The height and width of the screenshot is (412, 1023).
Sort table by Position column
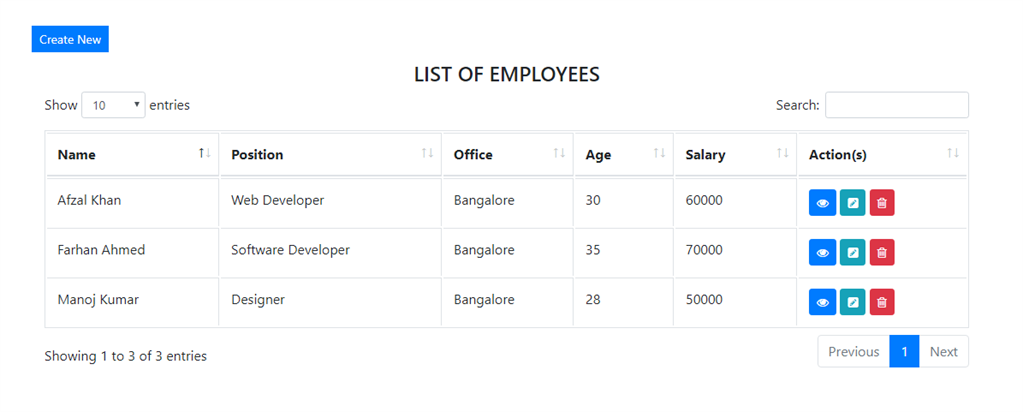pos(330,155)
